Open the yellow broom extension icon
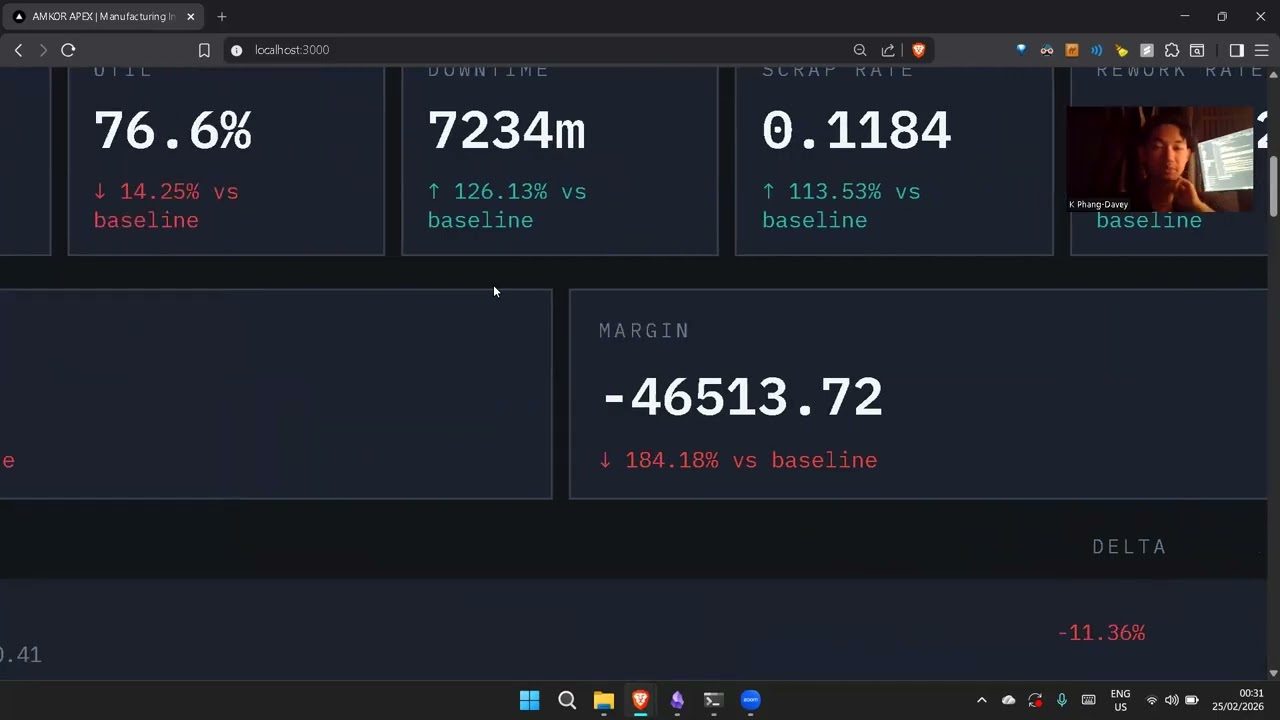The image size is (1280, 720). 1122,50
